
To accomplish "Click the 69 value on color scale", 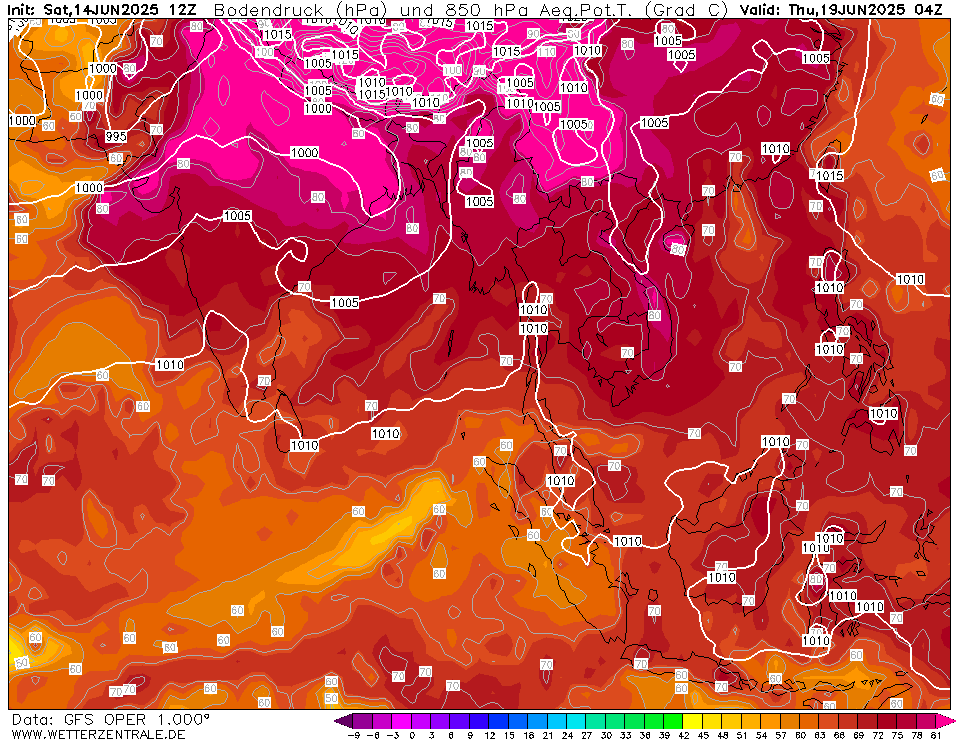I will pos(858,735).
